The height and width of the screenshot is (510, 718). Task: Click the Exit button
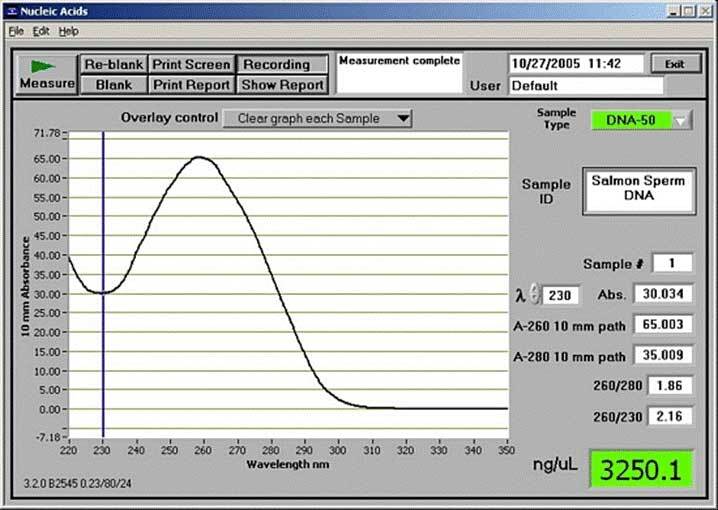675,64
